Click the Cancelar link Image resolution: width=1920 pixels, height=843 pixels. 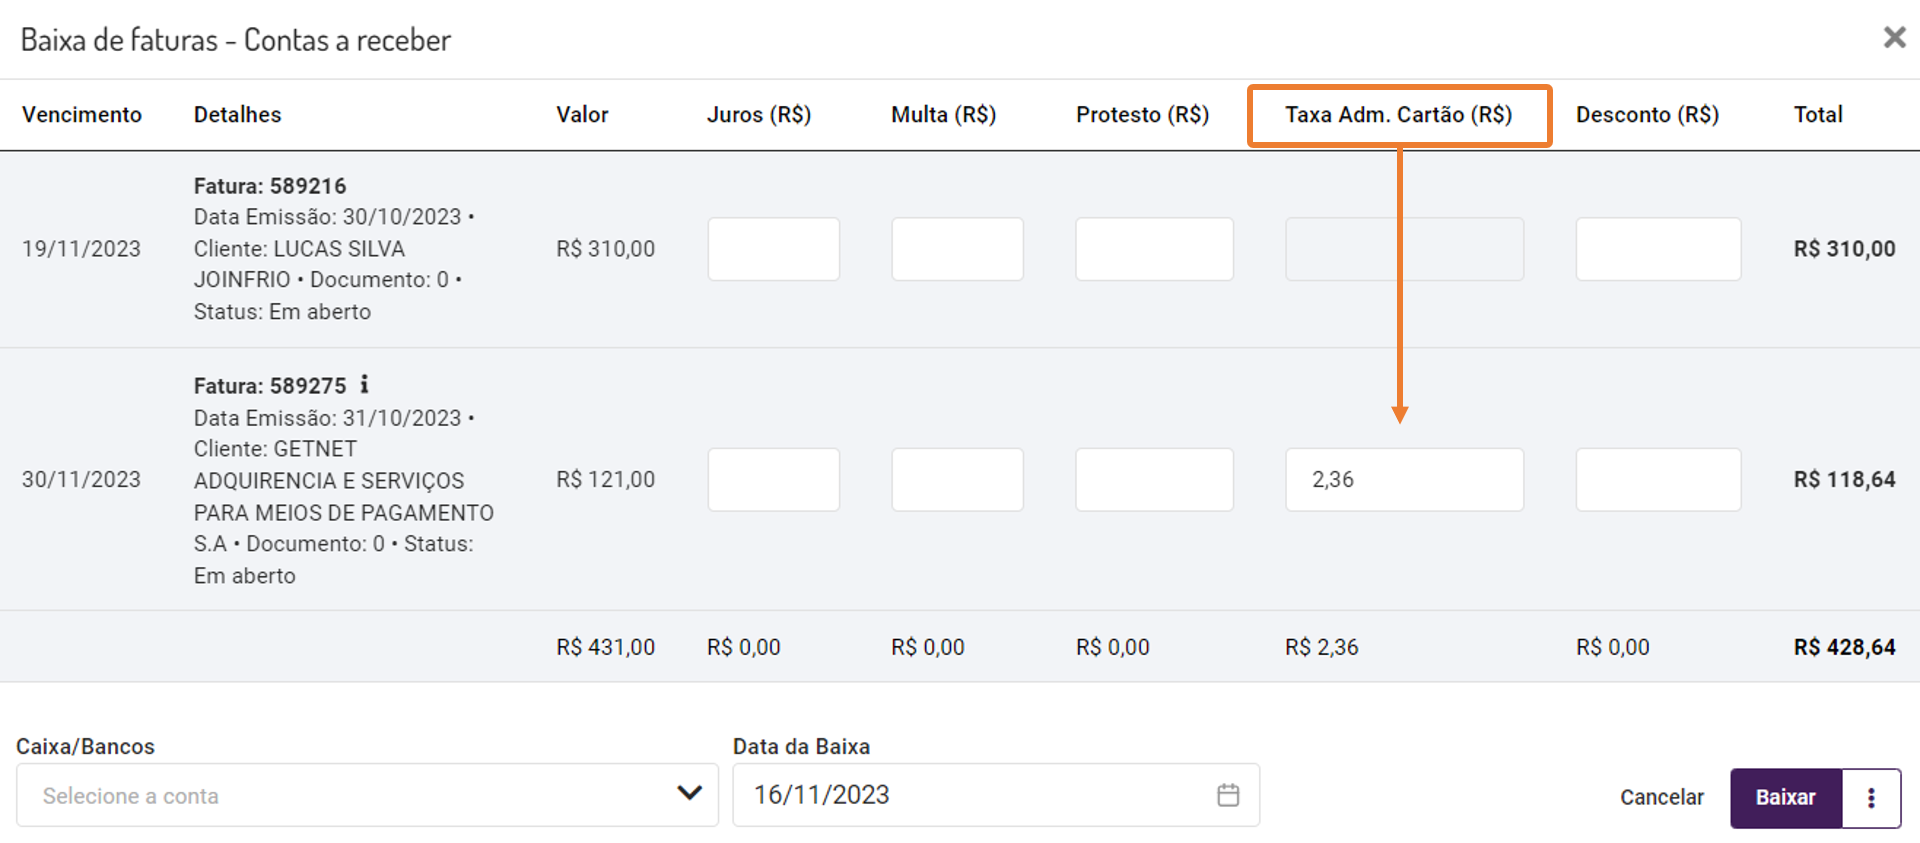(1662, 797)
